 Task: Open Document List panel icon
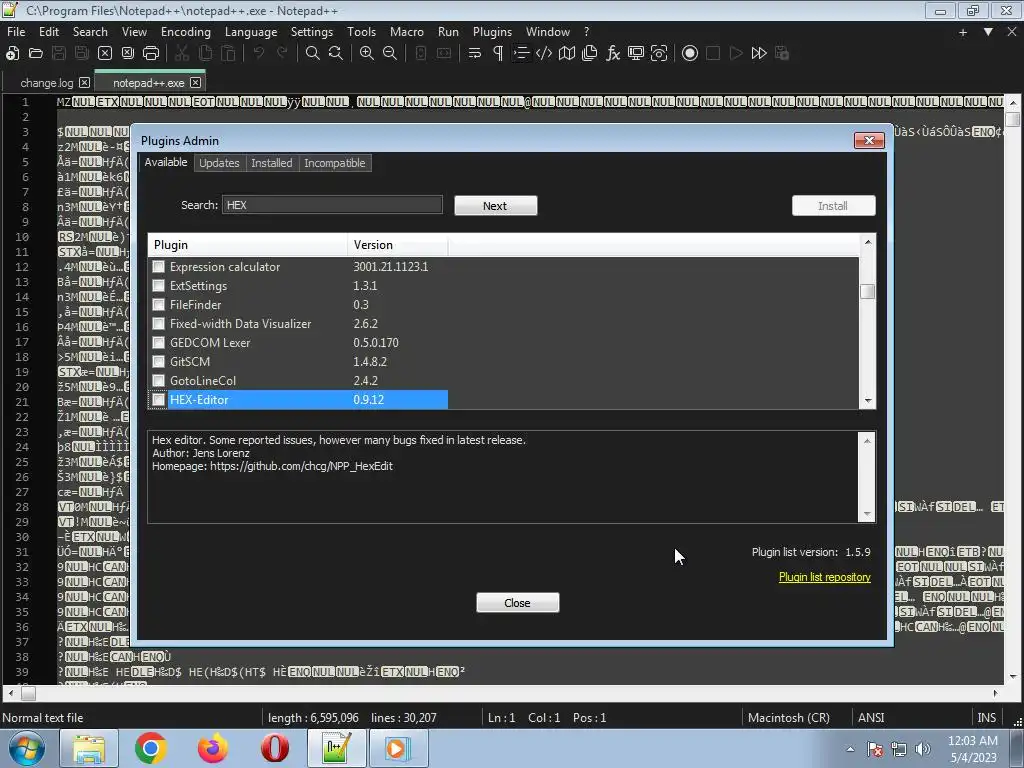tap(590, 54)
